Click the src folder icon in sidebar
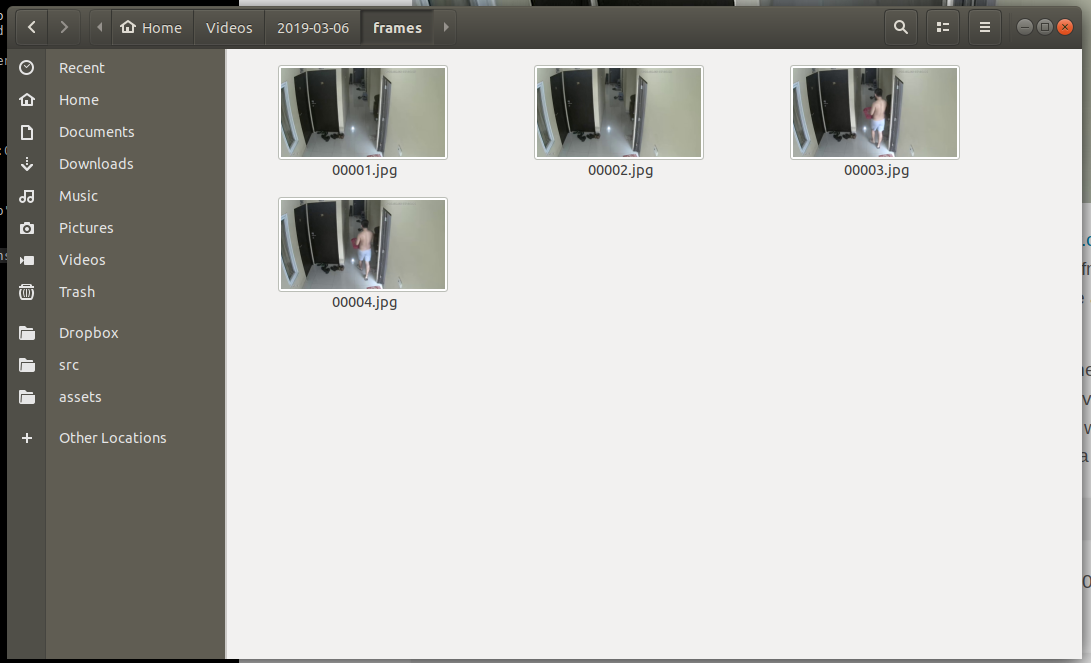This screenshot has height=663, width=1091. tap(26, 365)
